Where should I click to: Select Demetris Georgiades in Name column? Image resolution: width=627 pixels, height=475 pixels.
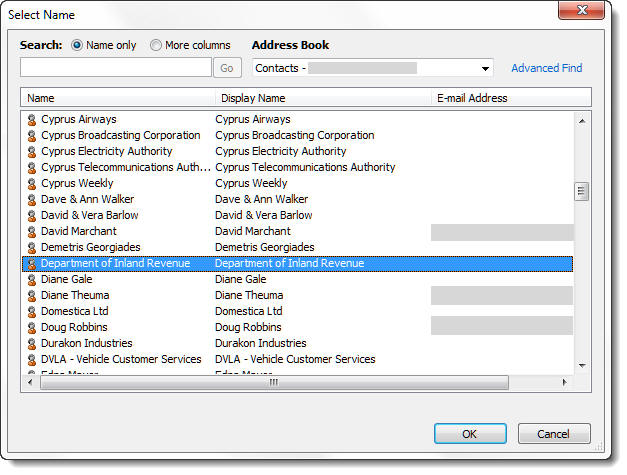point(91,247)
